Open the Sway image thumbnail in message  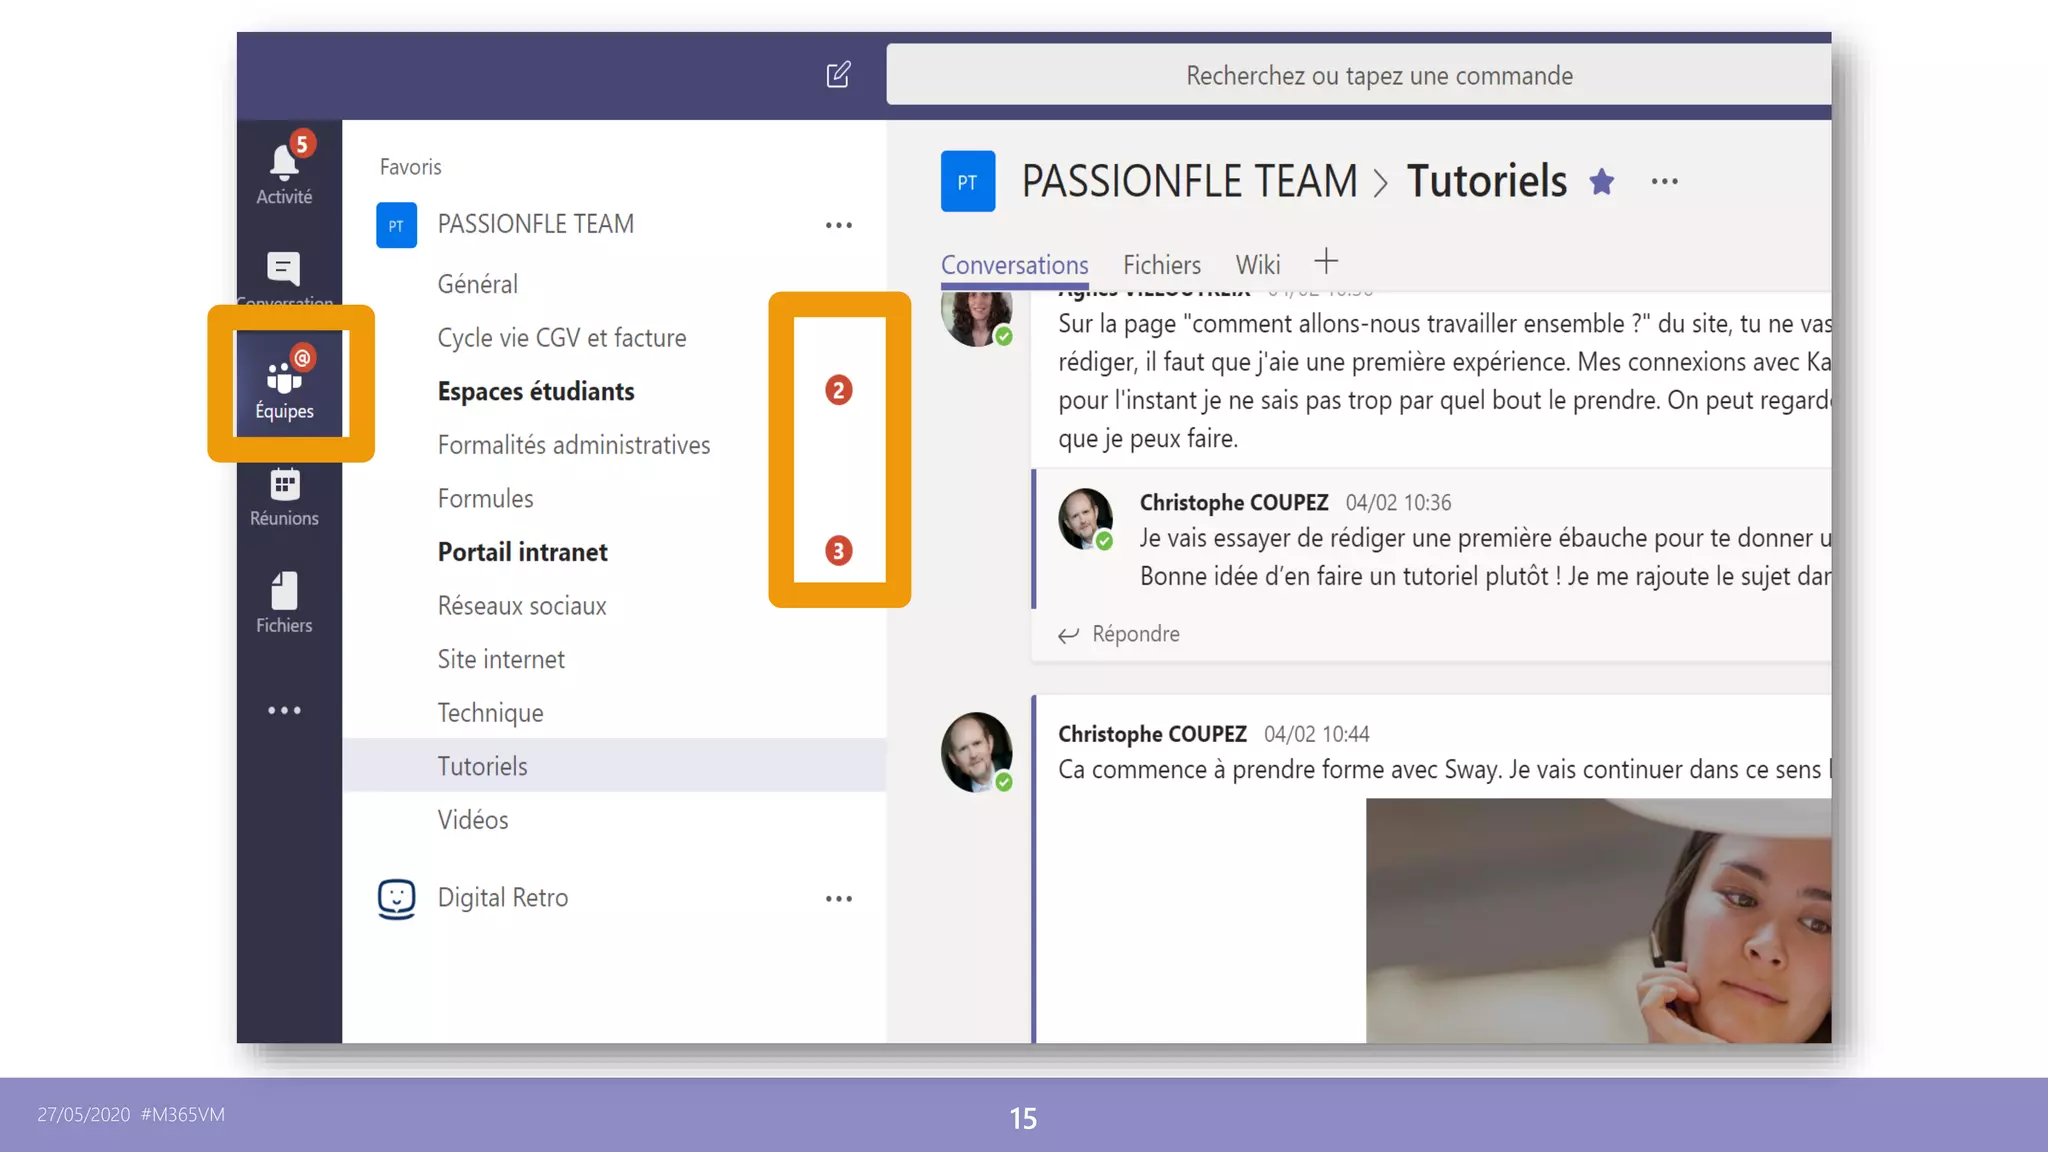[x=1598, y=920]
